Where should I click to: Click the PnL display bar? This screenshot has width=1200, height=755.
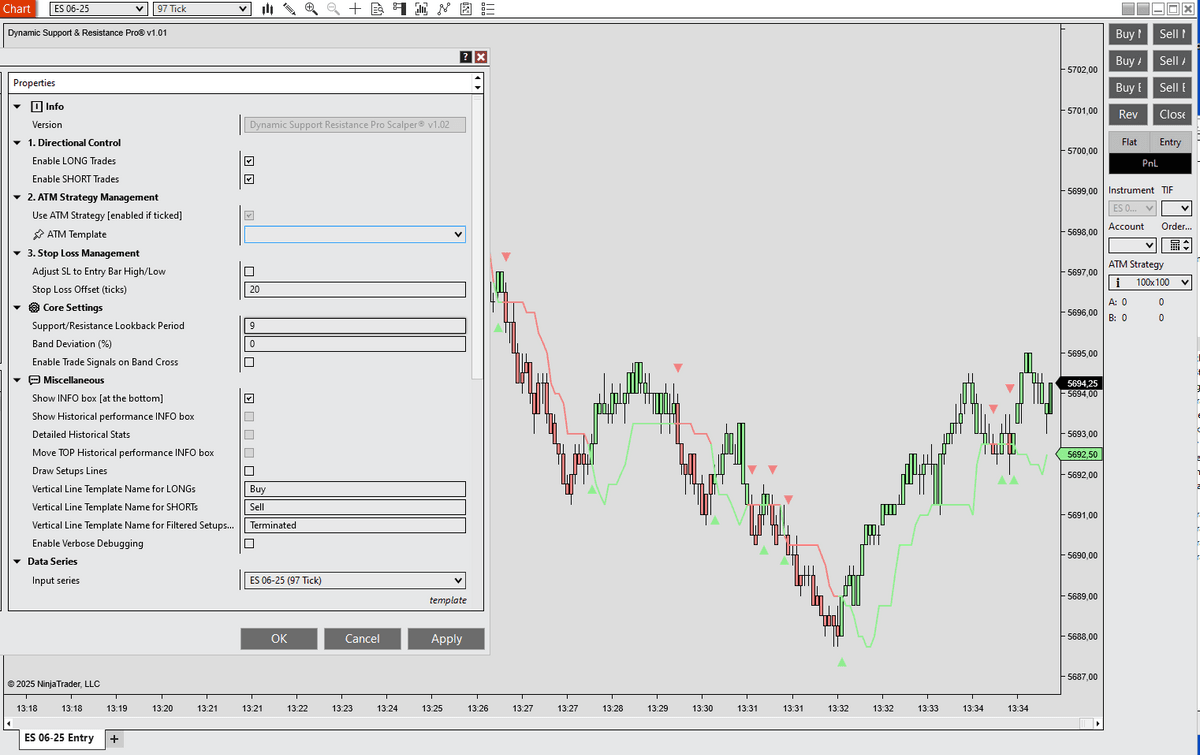[1150, 163]
